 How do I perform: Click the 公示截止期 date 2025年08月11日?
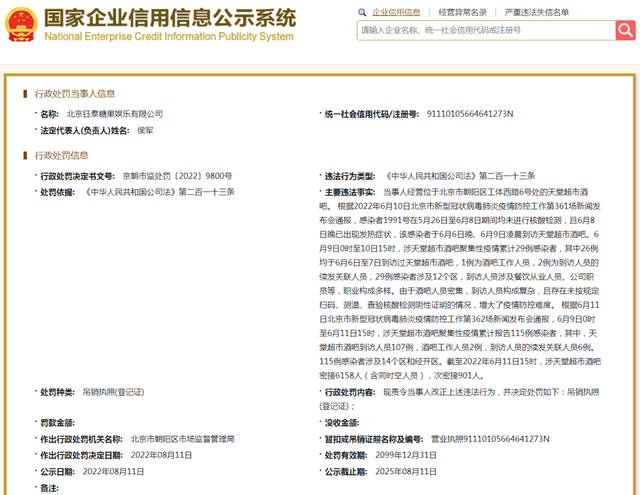tap(407, 470)
